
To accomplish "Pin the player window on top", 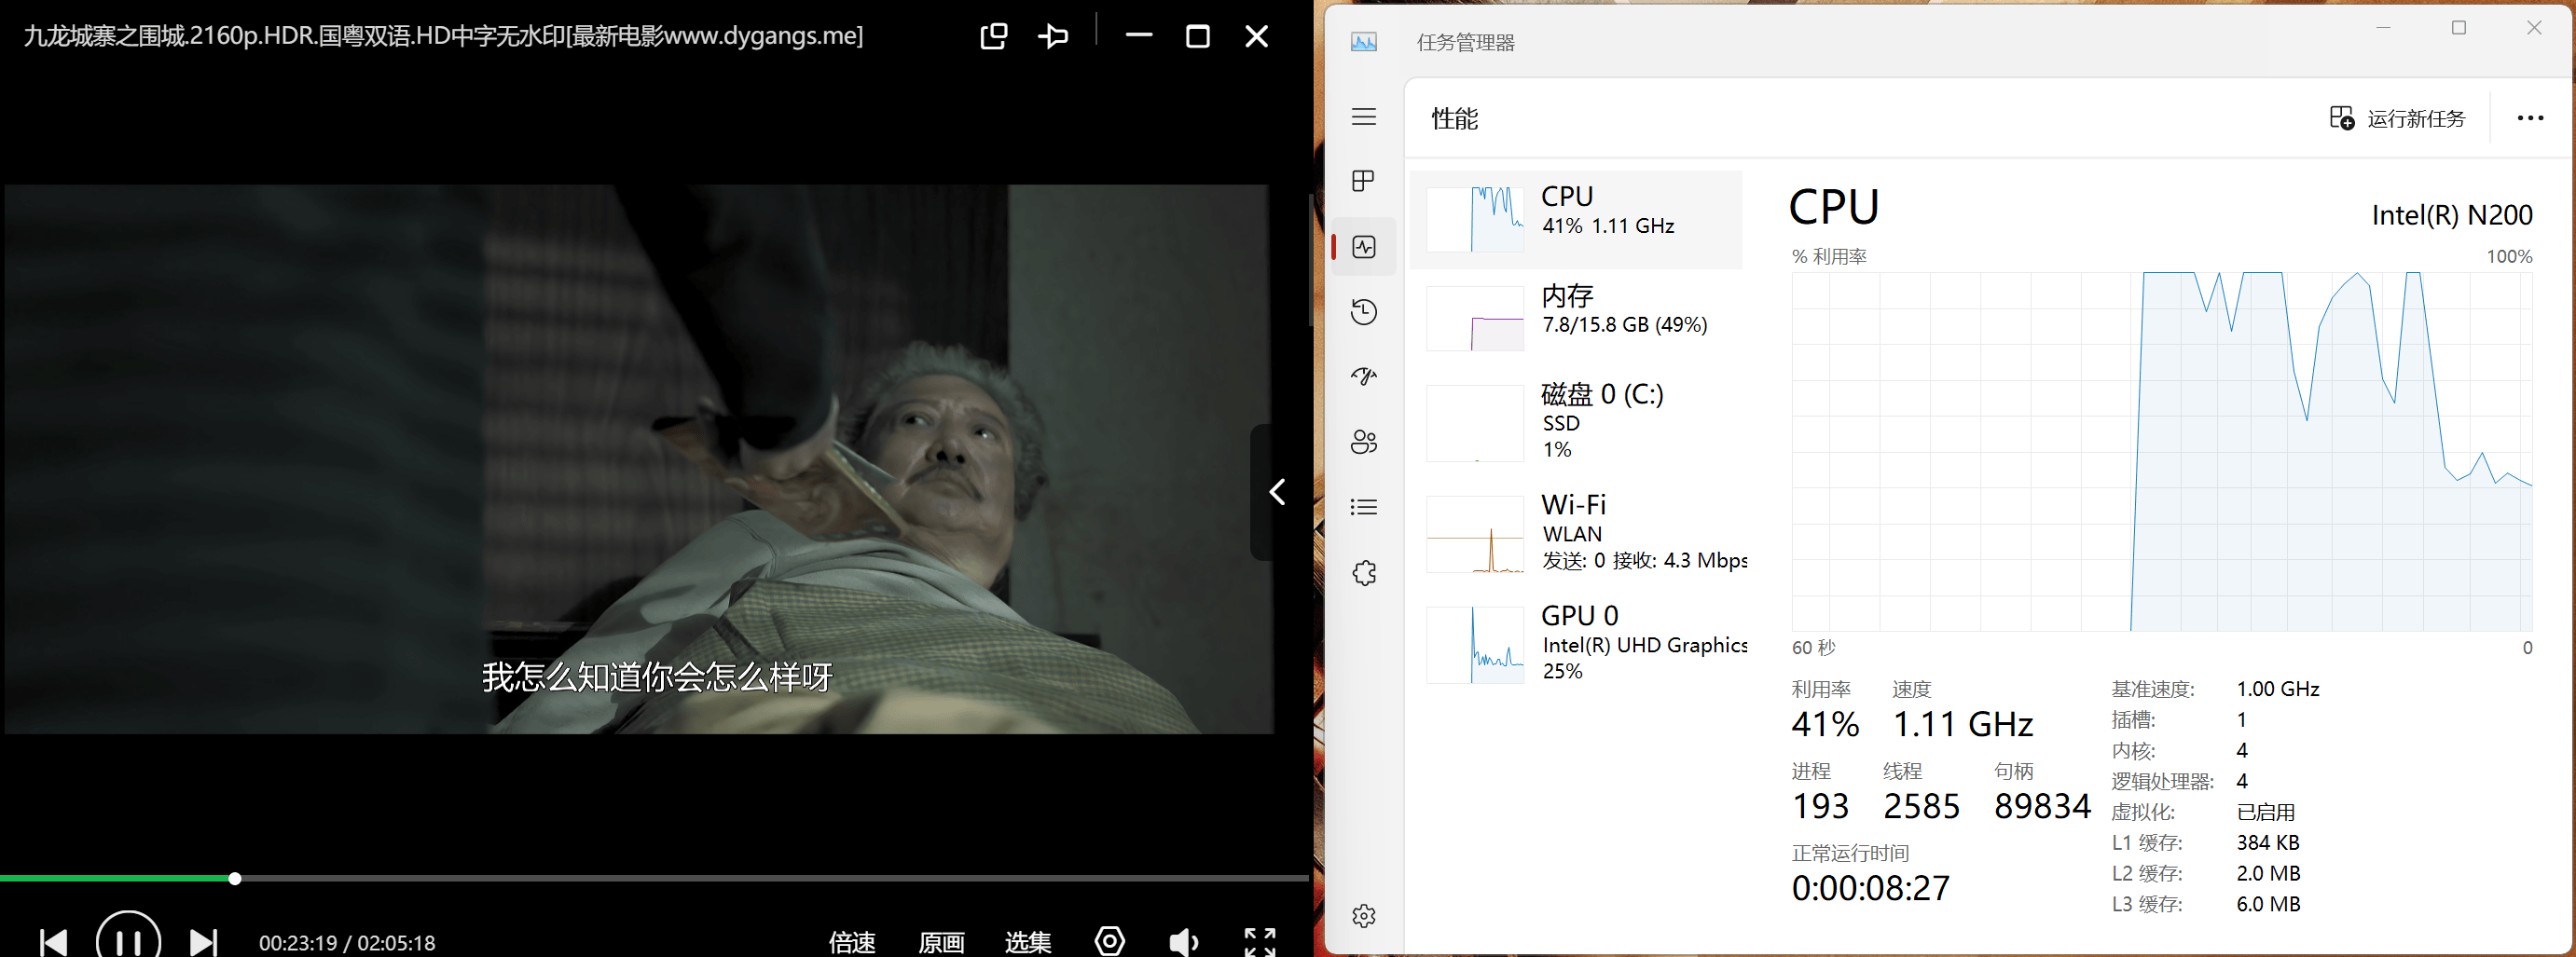I will [1053, 36].
